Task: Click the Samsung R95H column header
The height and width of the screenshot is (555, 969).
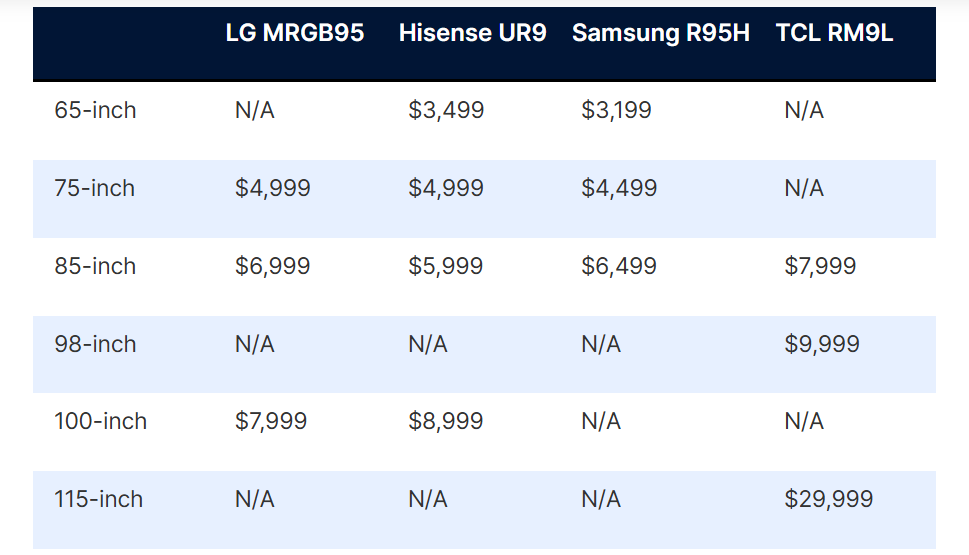Action: pyautogui.click(x=660, y=33)
